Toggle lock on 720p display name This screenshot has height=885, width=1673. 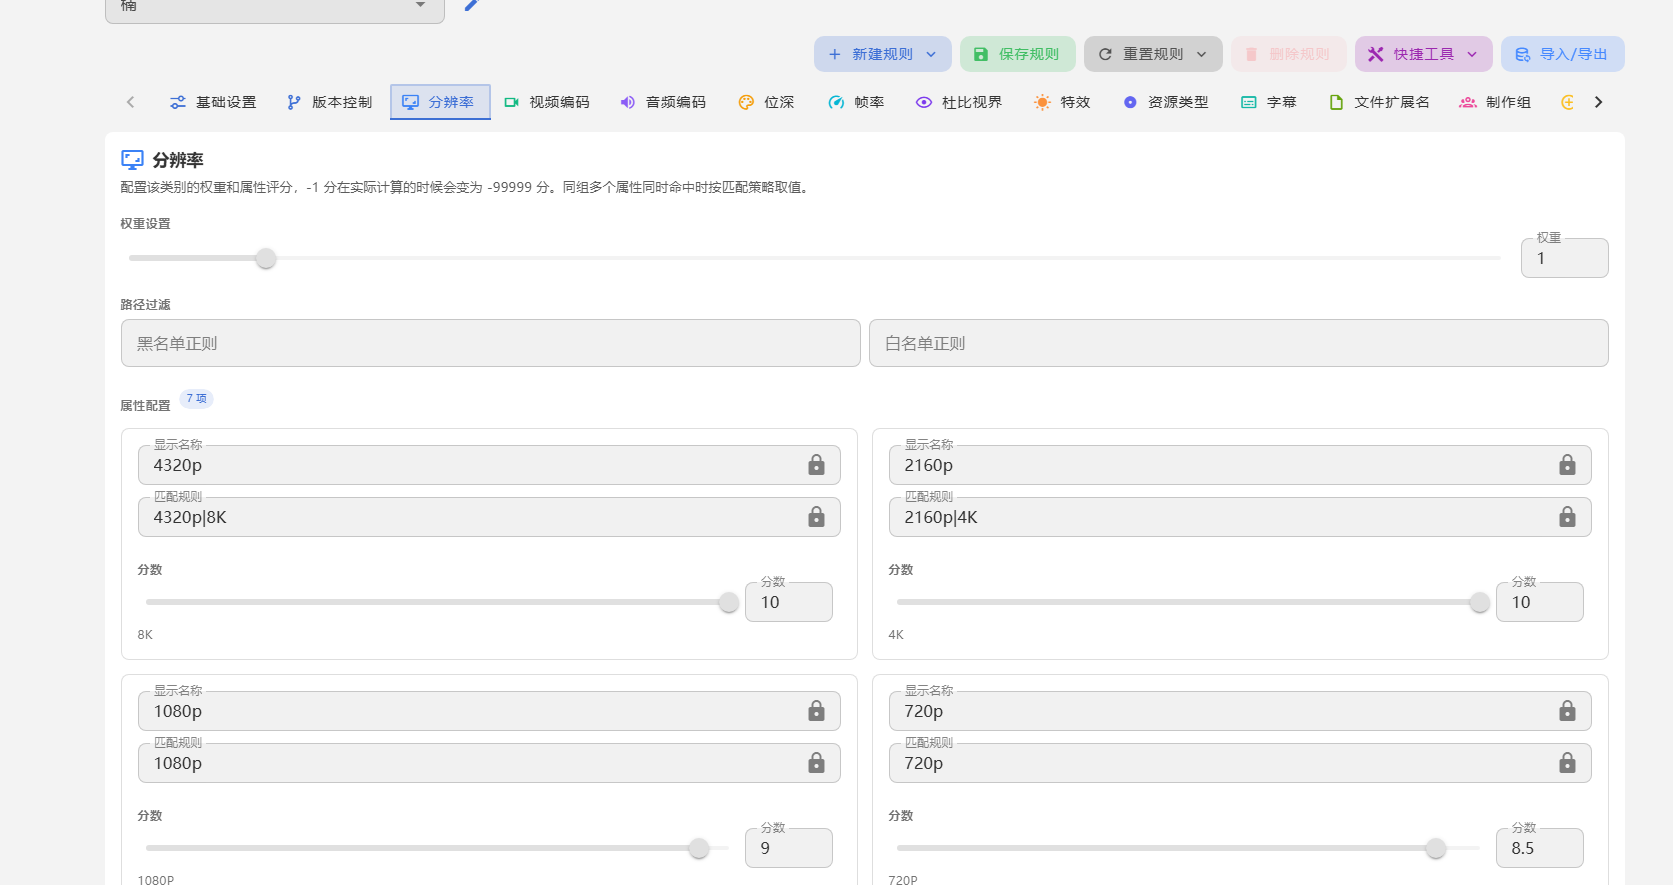[1567, 711]
